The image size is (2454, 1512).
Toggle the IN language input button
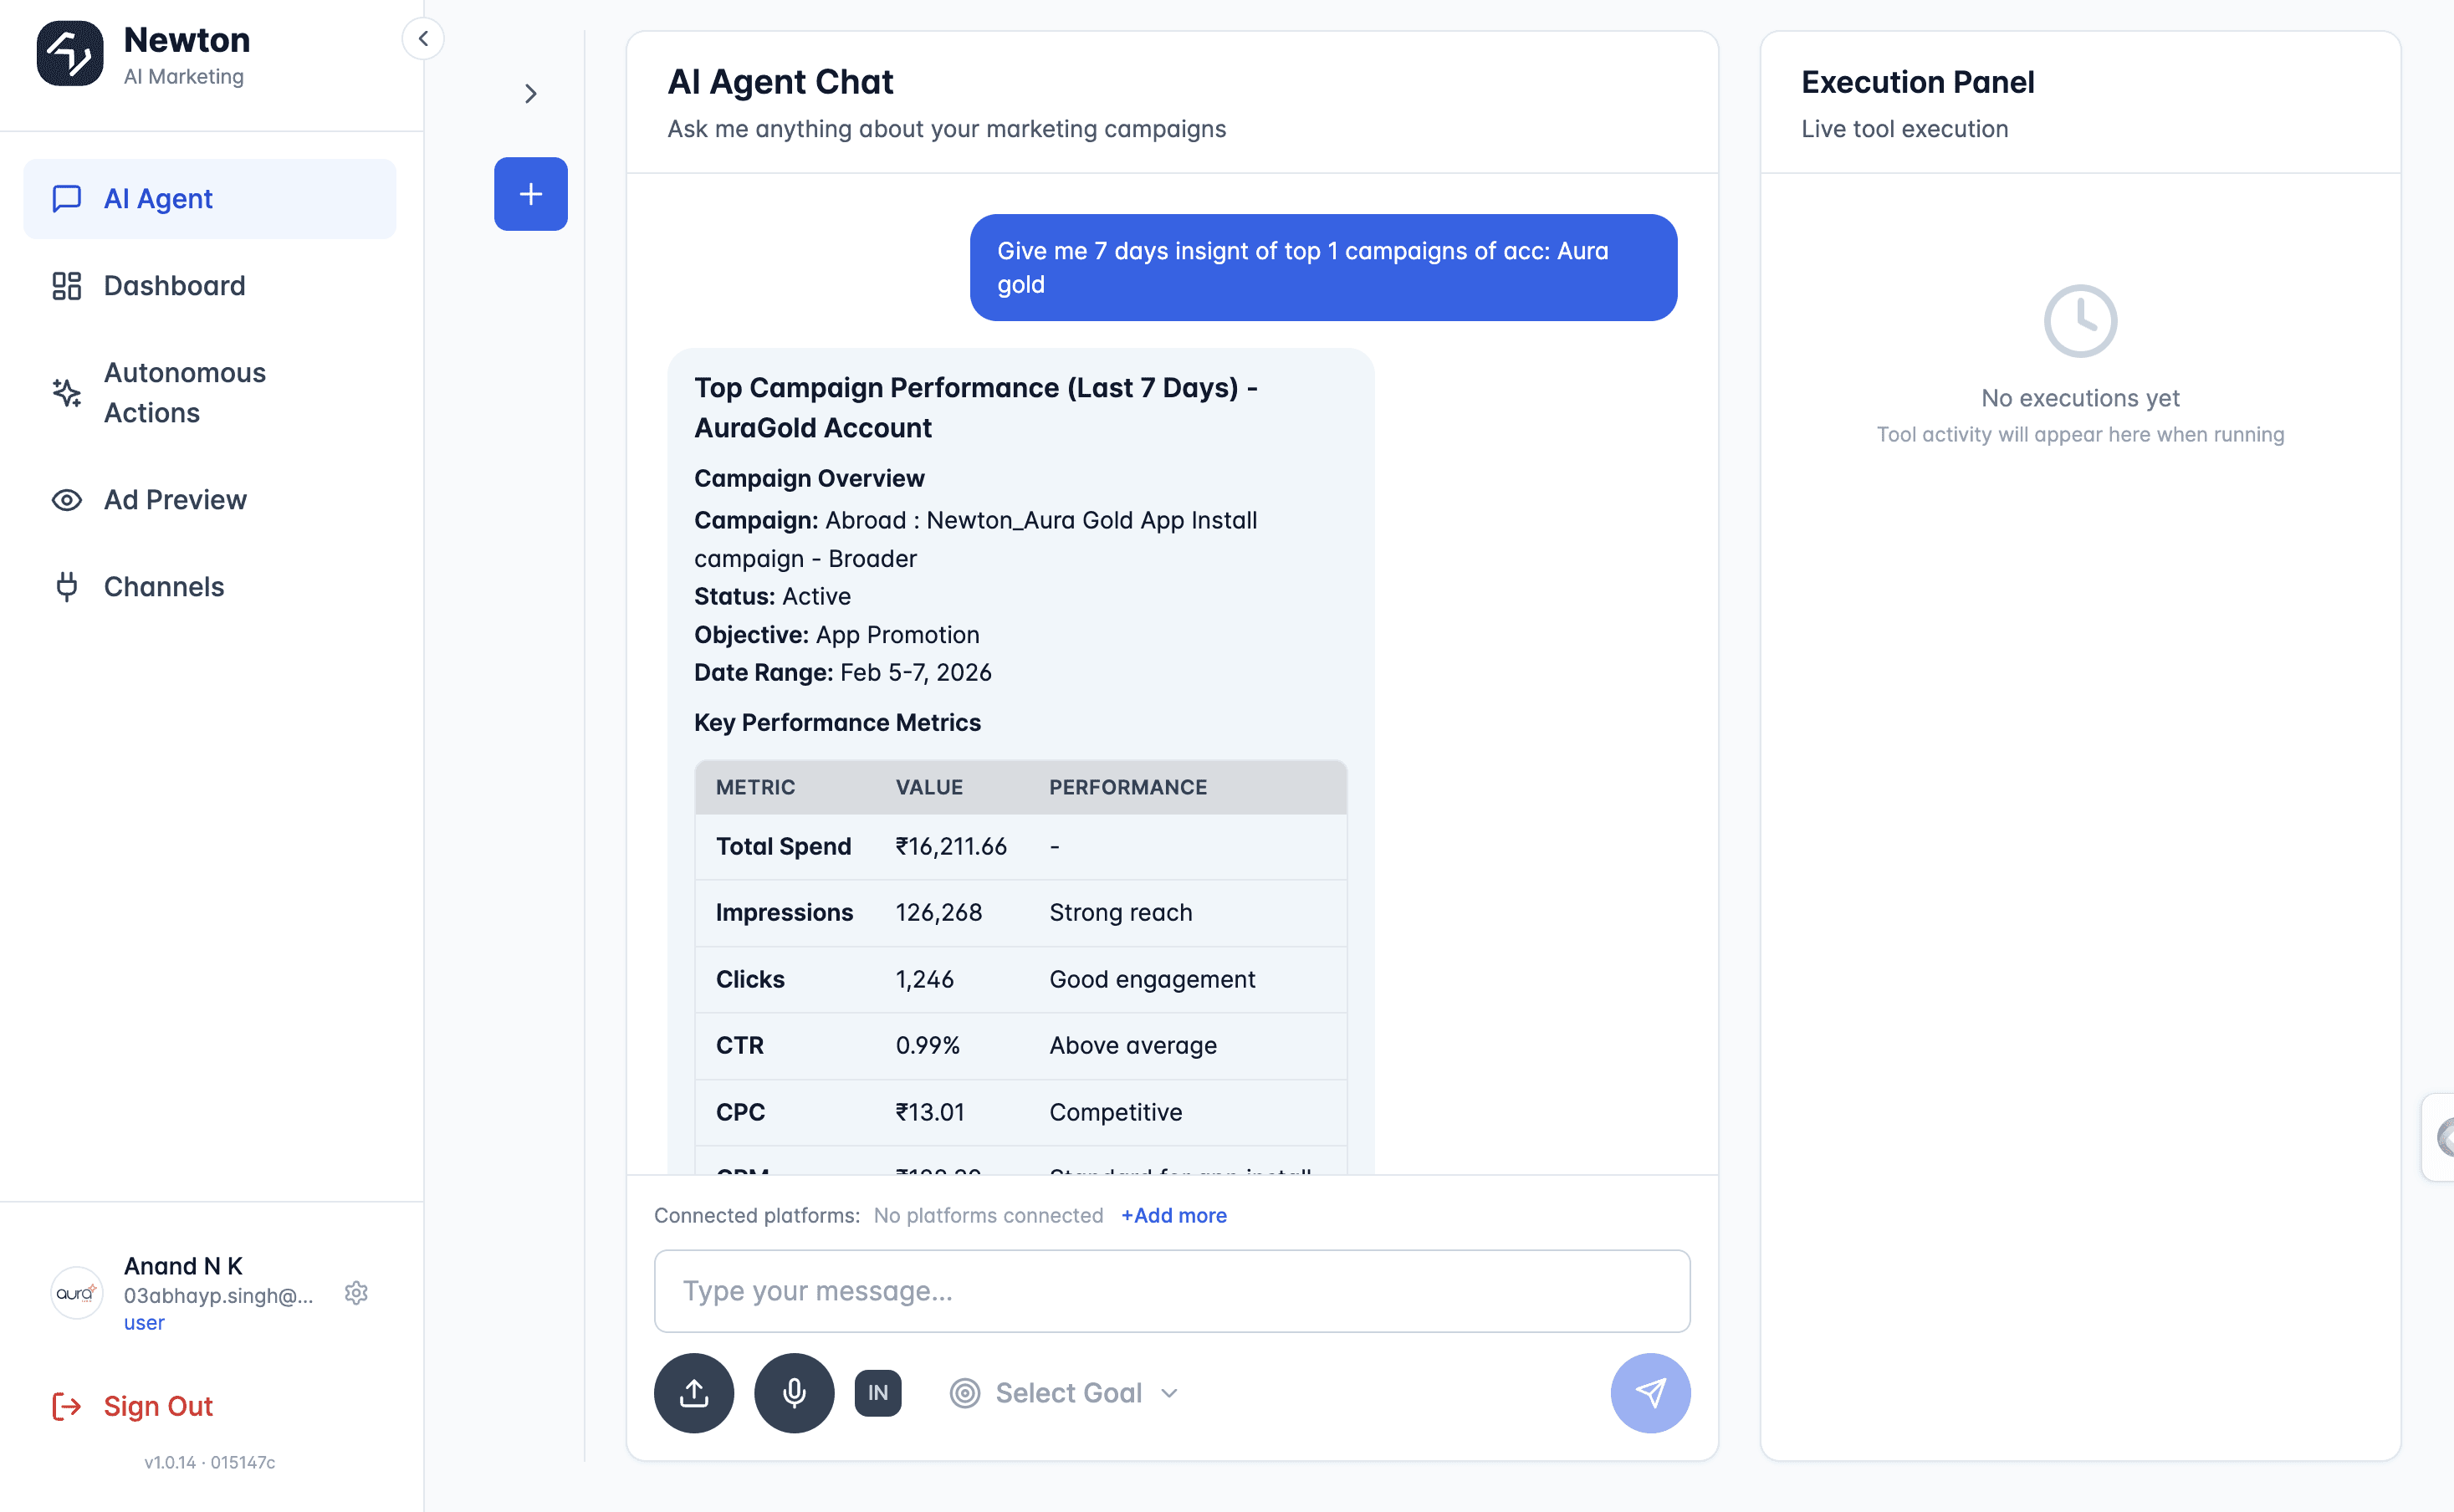(877, 1392)
